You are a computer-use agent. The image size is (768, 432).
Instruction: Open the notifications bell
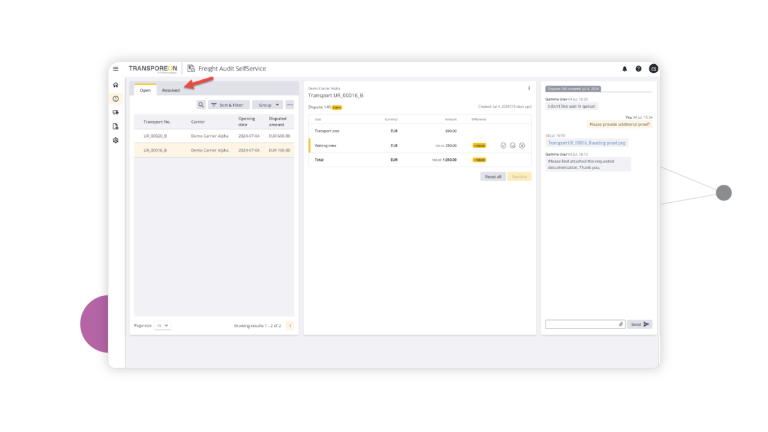tap(625, 69)
